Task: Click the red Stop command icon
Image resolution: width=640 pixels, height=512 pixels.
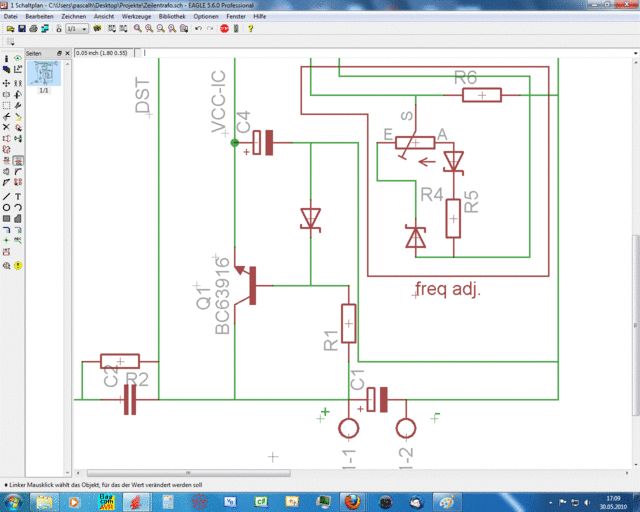Action: pos(224,29)
